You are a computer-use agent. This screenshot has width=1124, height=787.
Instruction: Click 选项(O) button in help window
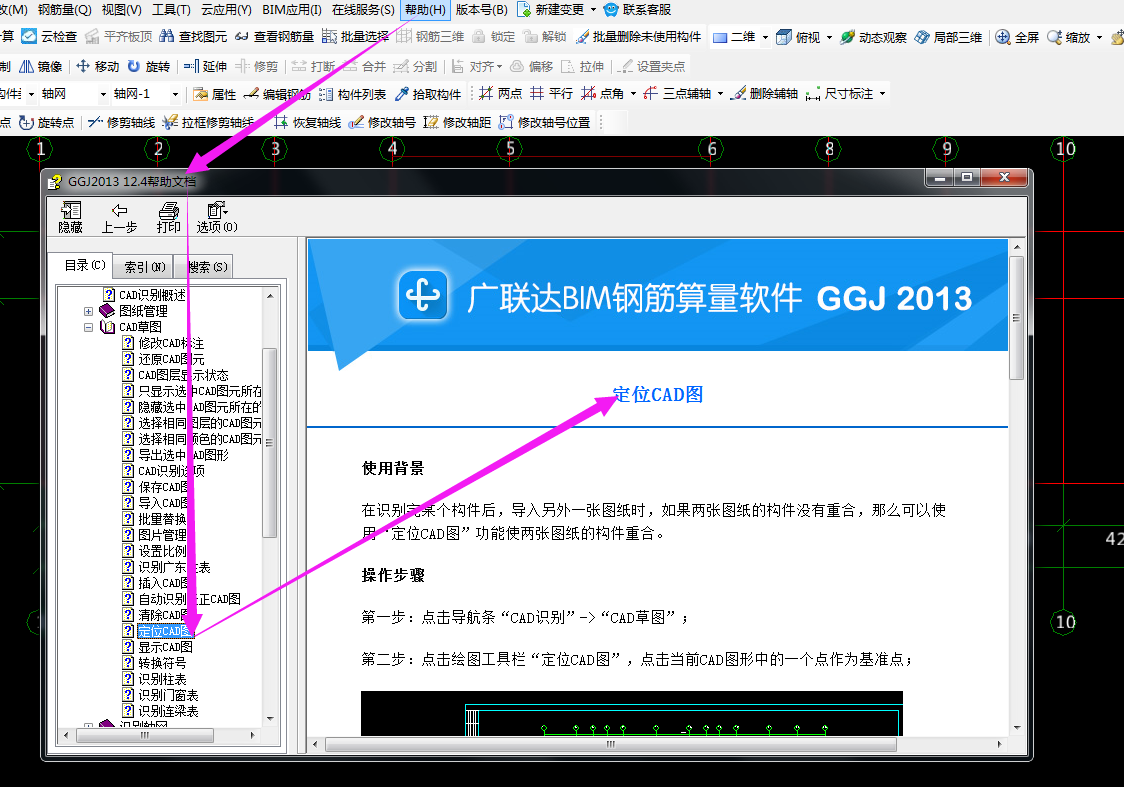click(x=216, y=218)
